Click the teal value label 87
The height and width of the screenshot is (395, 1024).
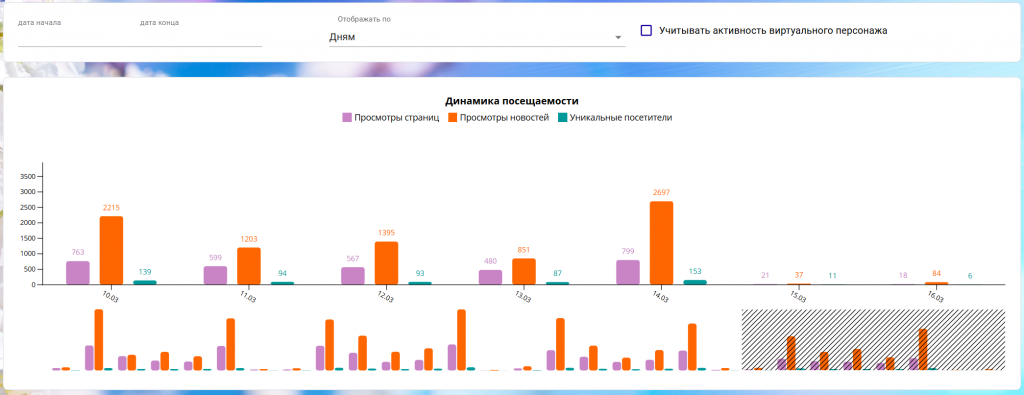coord(558,274)
